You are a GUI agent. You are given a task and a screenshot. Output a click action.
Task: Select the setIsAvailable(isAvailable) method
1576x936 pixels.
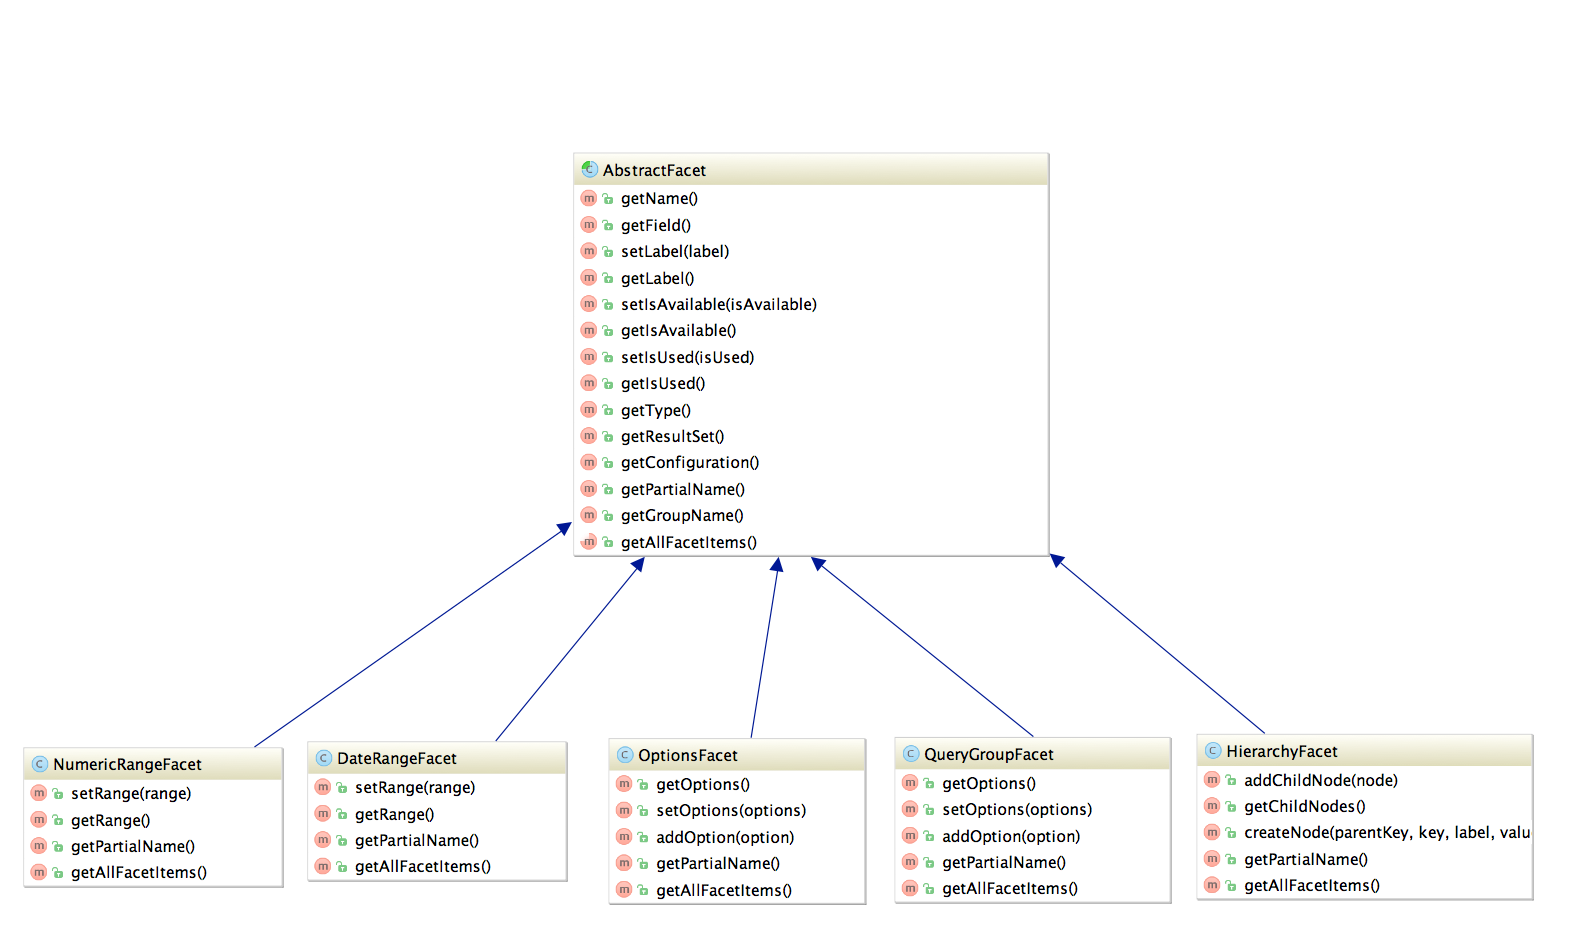tap(718, 304)
